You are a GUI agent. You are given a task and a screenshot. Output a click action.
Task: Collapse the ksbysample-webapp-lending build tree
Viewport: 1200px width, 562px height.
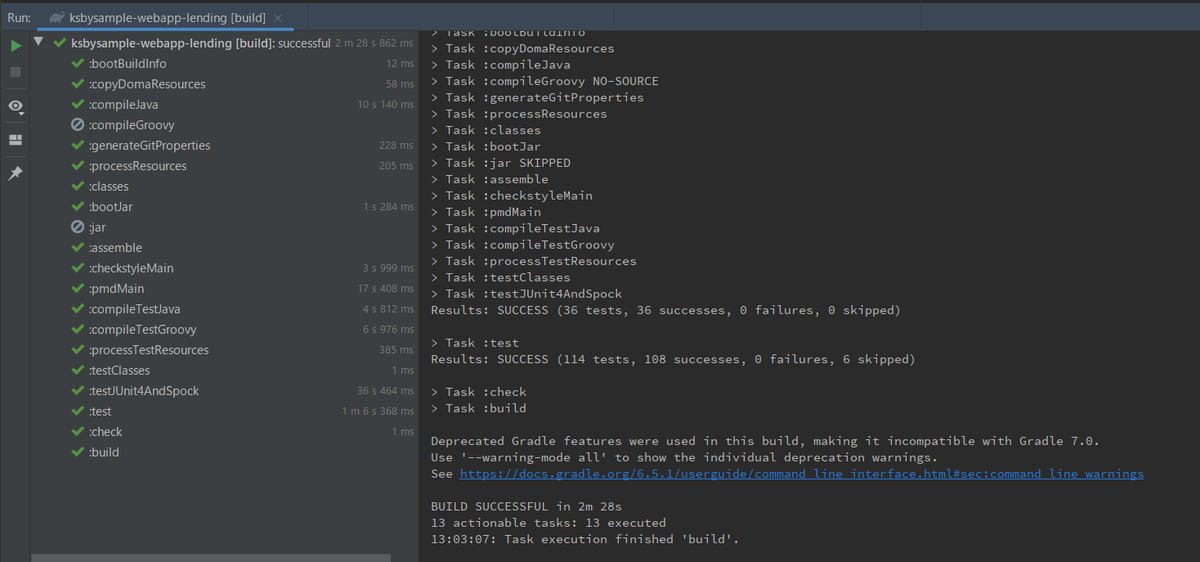(38, 43)
